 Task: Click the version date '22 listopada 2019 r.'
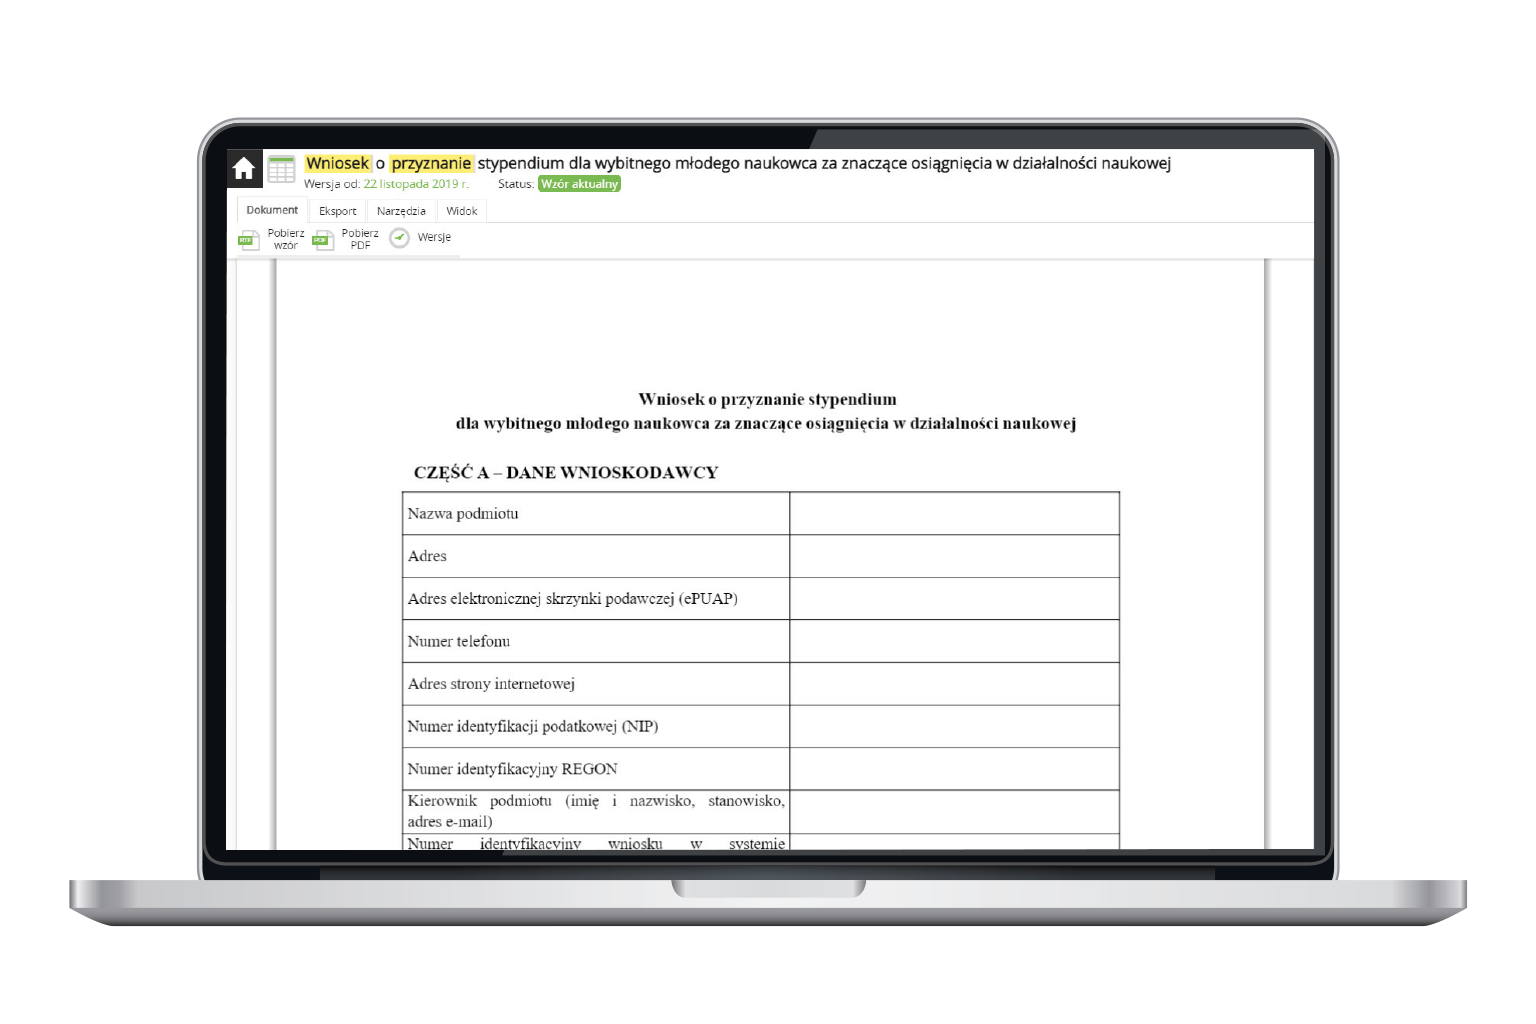point(416,184)
